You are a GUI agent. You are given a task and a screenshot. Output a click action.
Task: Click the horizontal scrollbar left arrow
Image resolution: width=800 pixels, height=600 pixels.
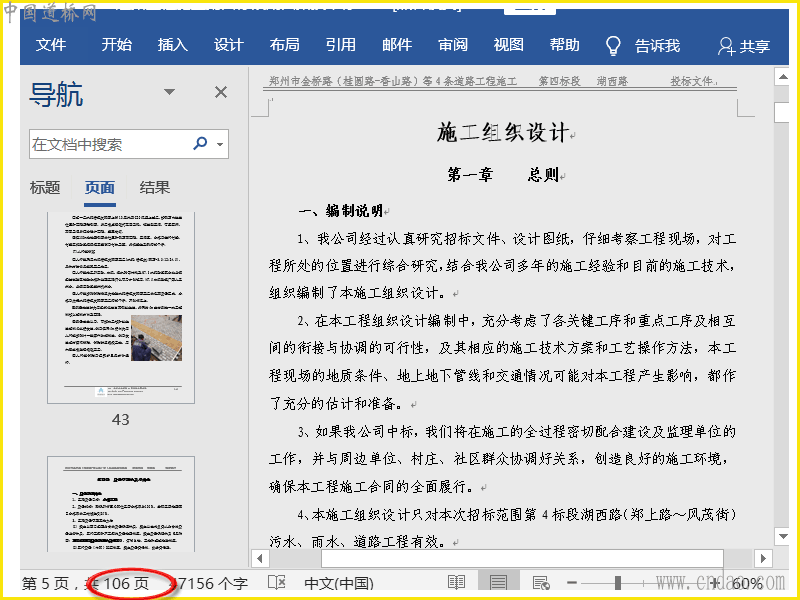260,558
